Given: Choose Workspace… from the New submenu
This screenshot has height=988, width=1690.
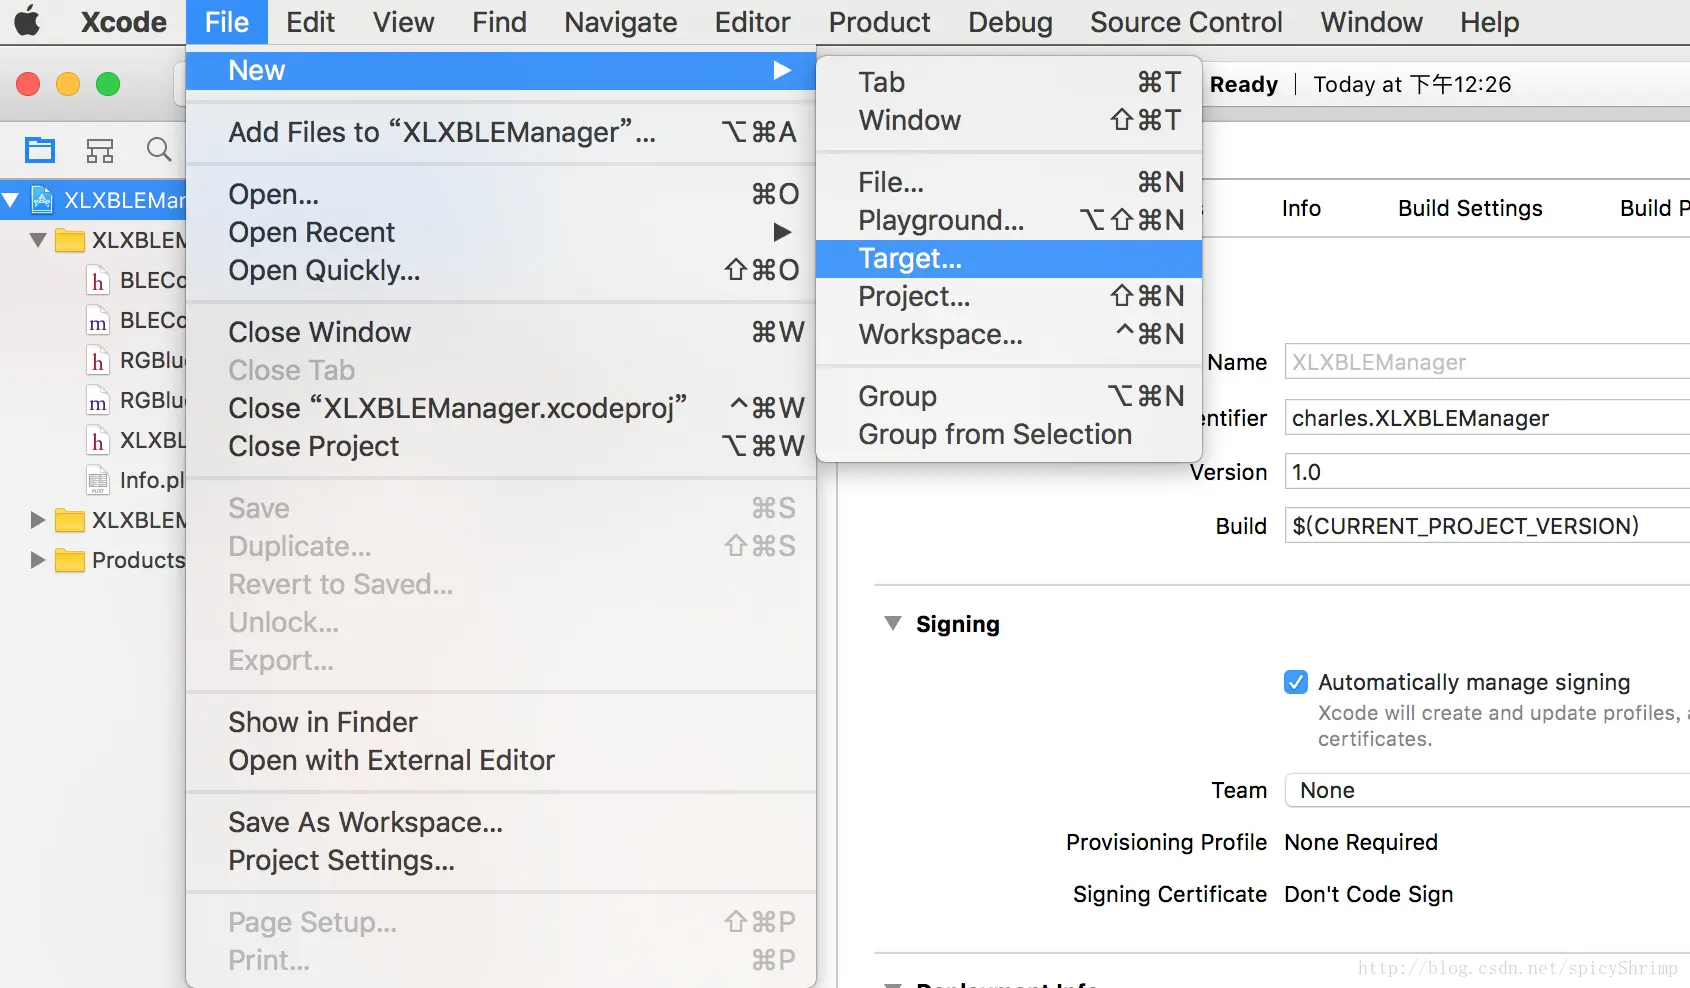Looking at the screenshot, I should (1009, 335).
